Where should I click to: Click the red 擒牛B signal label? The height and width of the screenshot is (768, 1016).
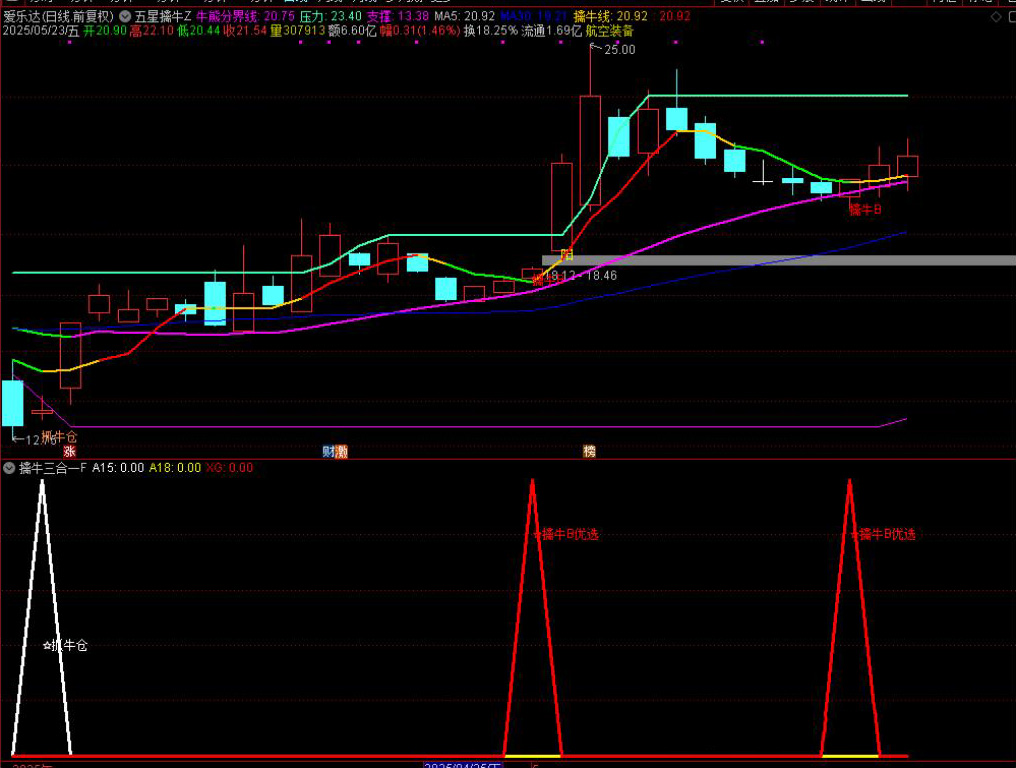pyautogui.click(x=865, y=210)
